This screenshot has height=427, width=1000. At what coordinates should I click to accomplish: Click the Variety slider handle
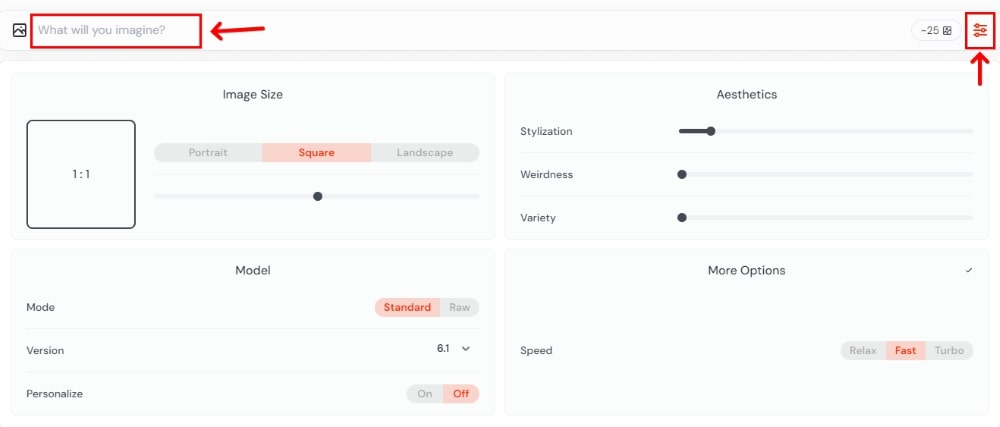682,217
